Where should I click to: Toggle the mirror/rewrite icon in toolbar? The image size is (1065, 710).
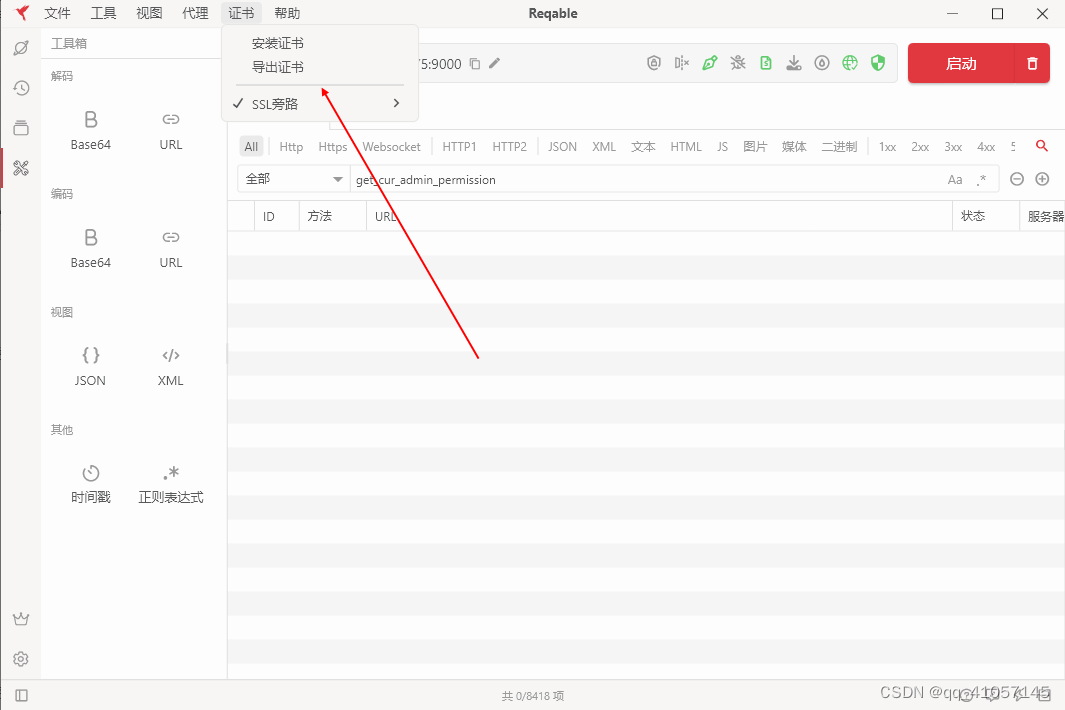(x=682, y=63)
